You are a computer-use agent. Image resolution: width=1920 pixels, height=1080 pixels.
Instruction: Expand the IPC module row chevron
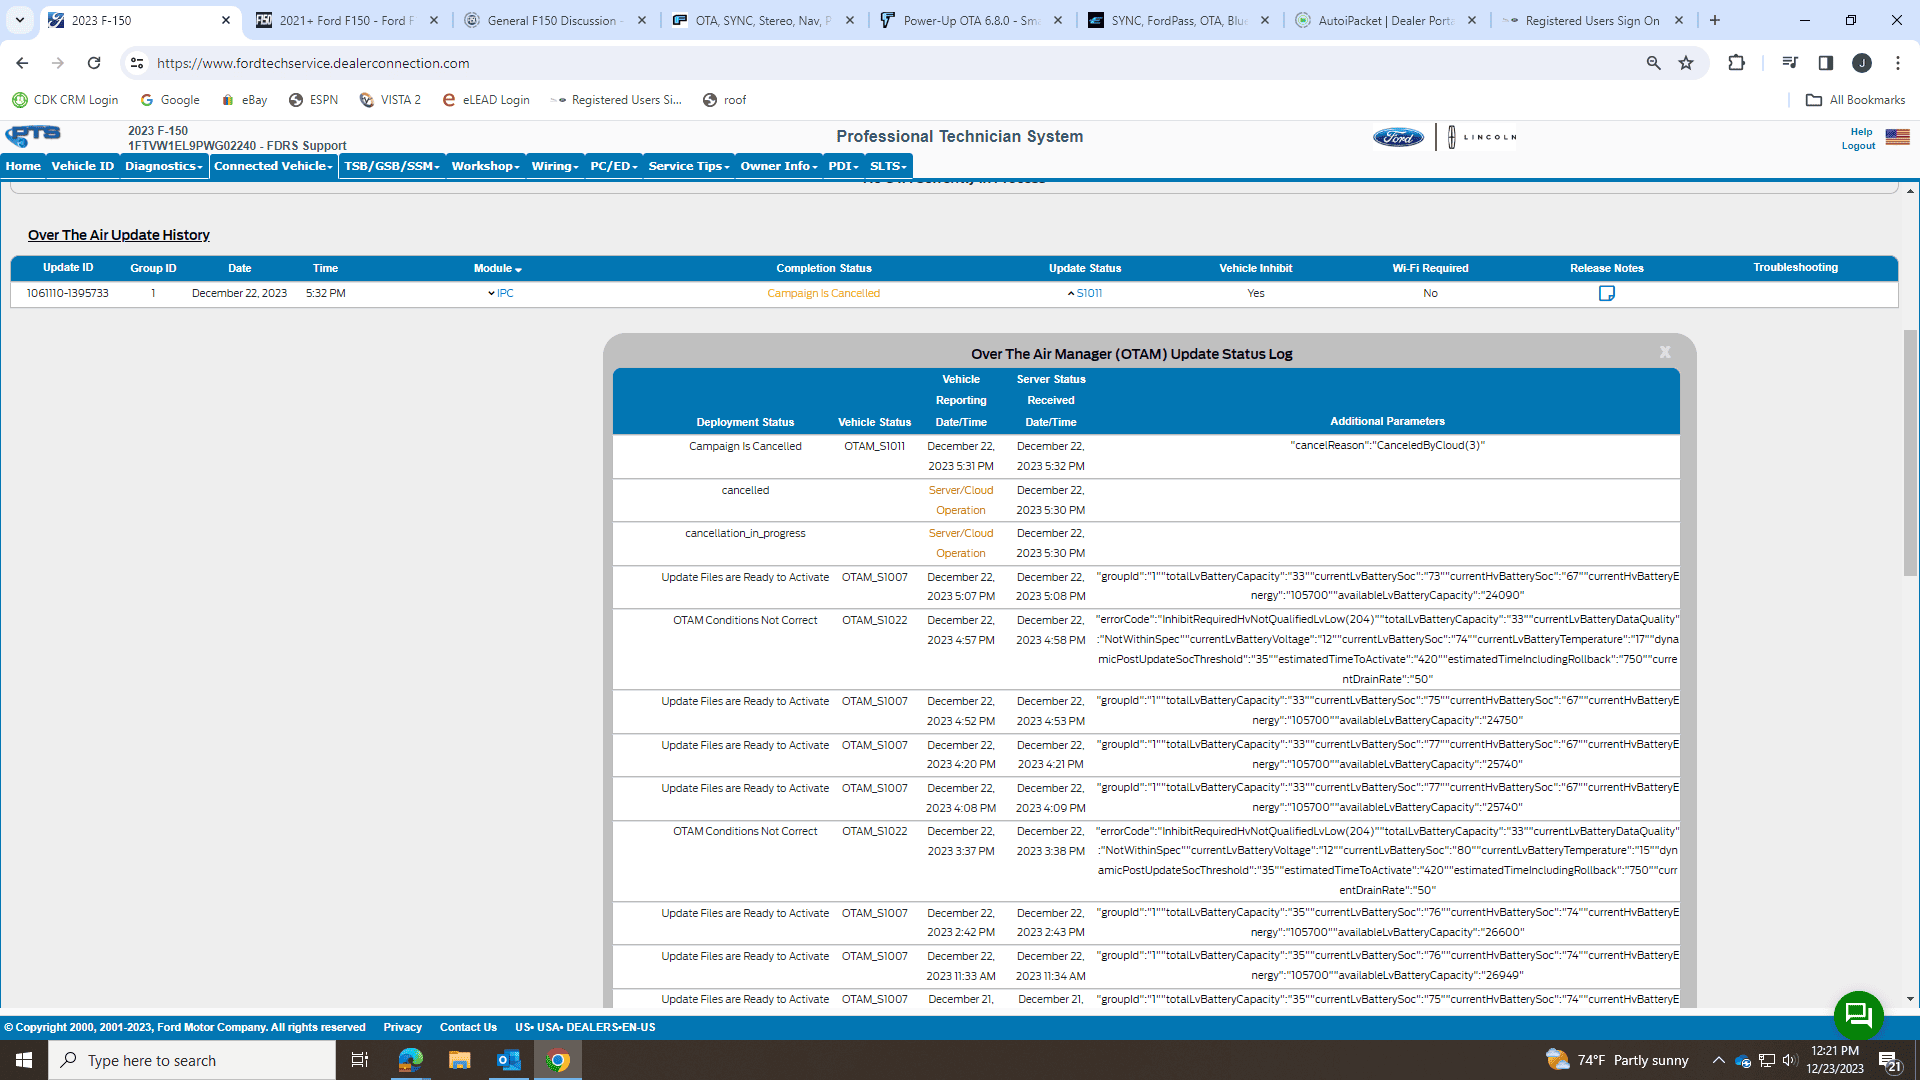(x=491, y=294)
